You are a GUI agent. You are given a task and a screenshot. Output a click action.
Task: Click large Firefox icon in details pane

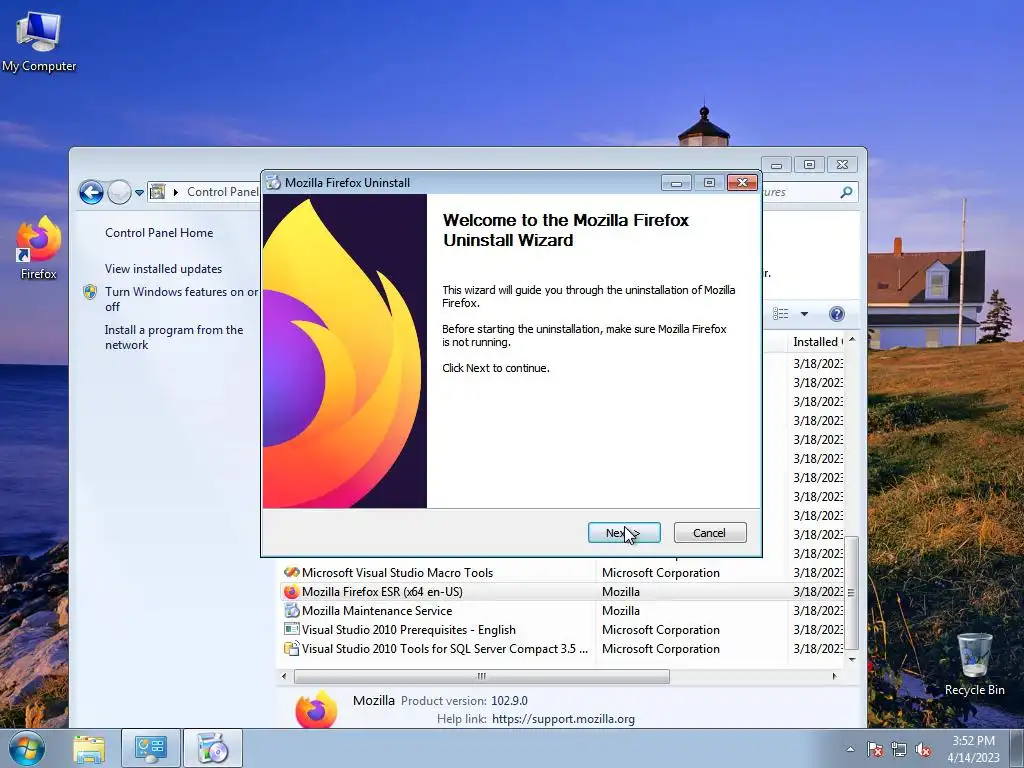click(316, 709)
